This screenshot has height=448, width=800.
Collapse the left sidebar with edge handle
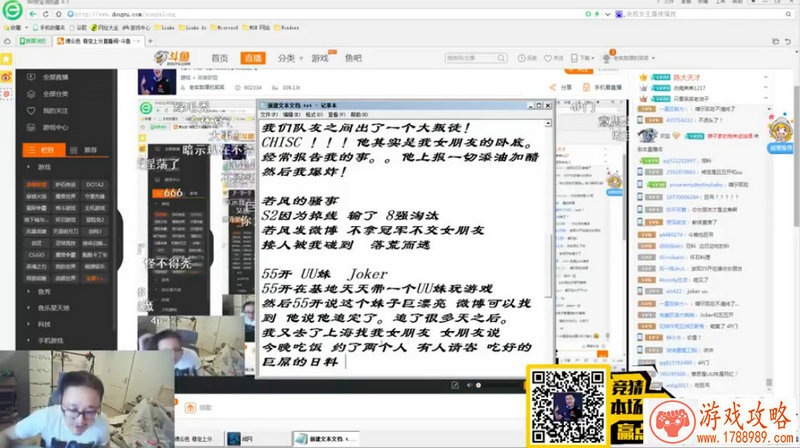[x=120, y=240]
